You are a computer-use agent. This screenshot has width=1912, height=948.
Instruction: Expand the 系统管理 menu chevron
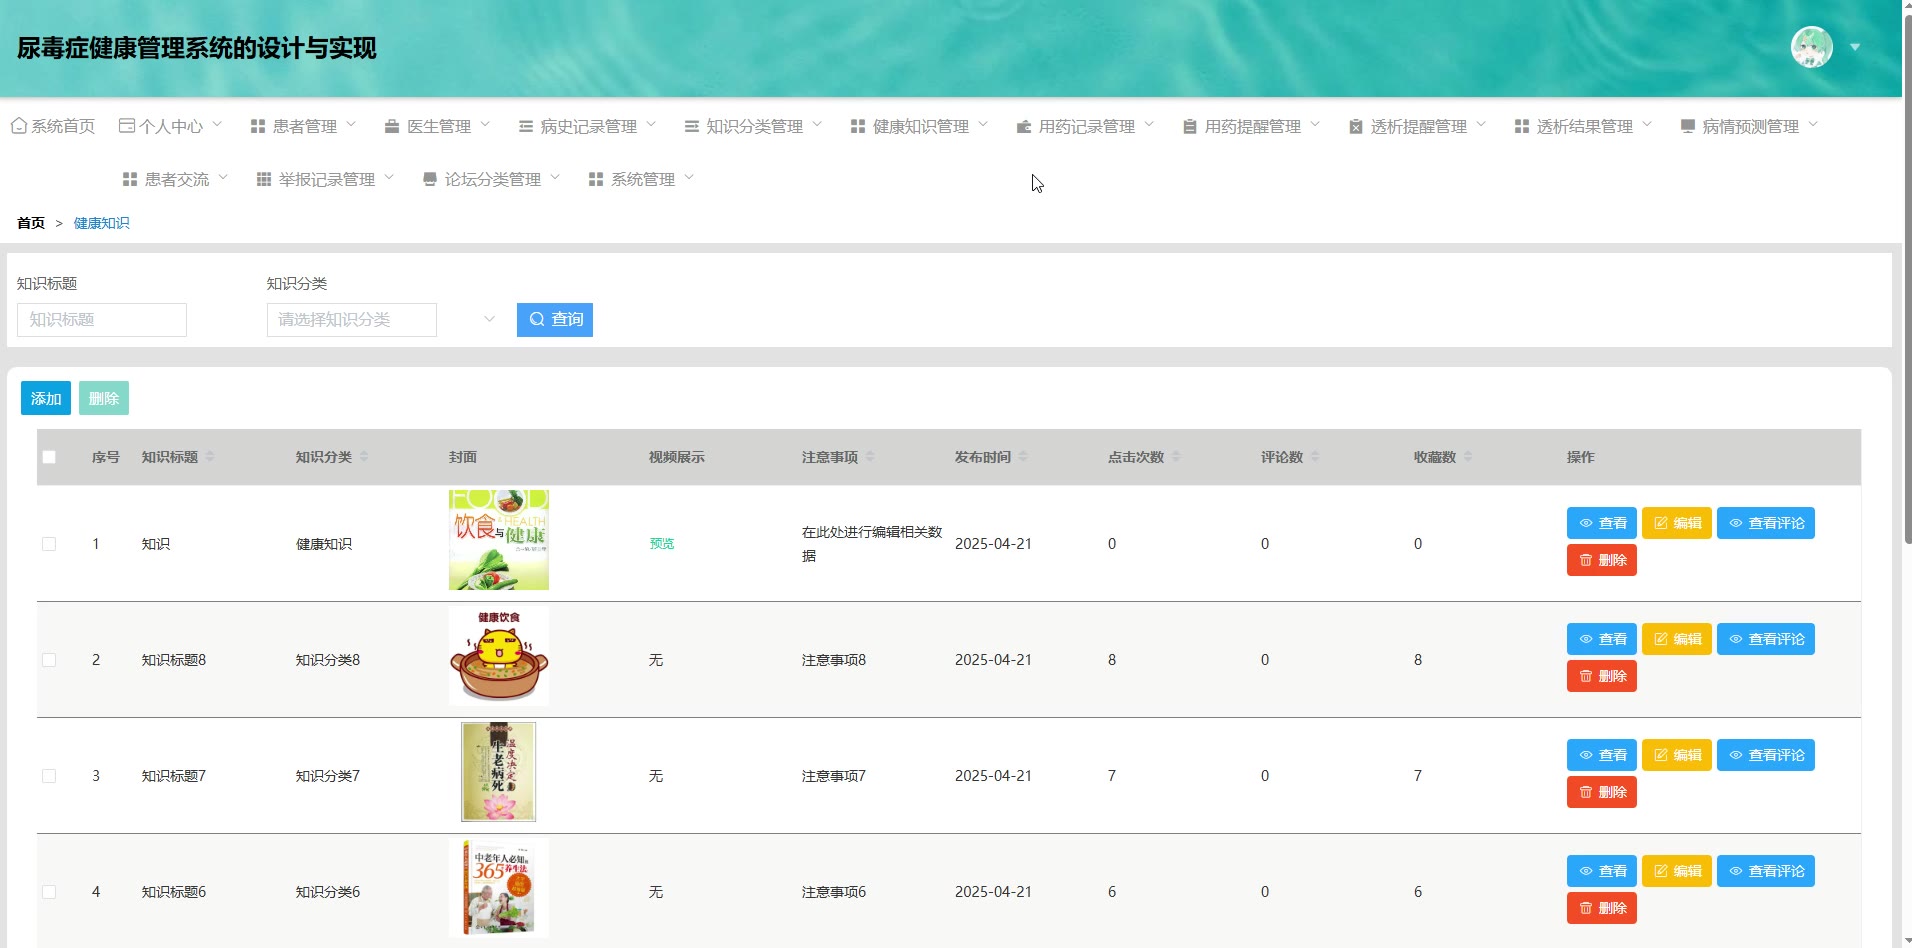point(689,178)
